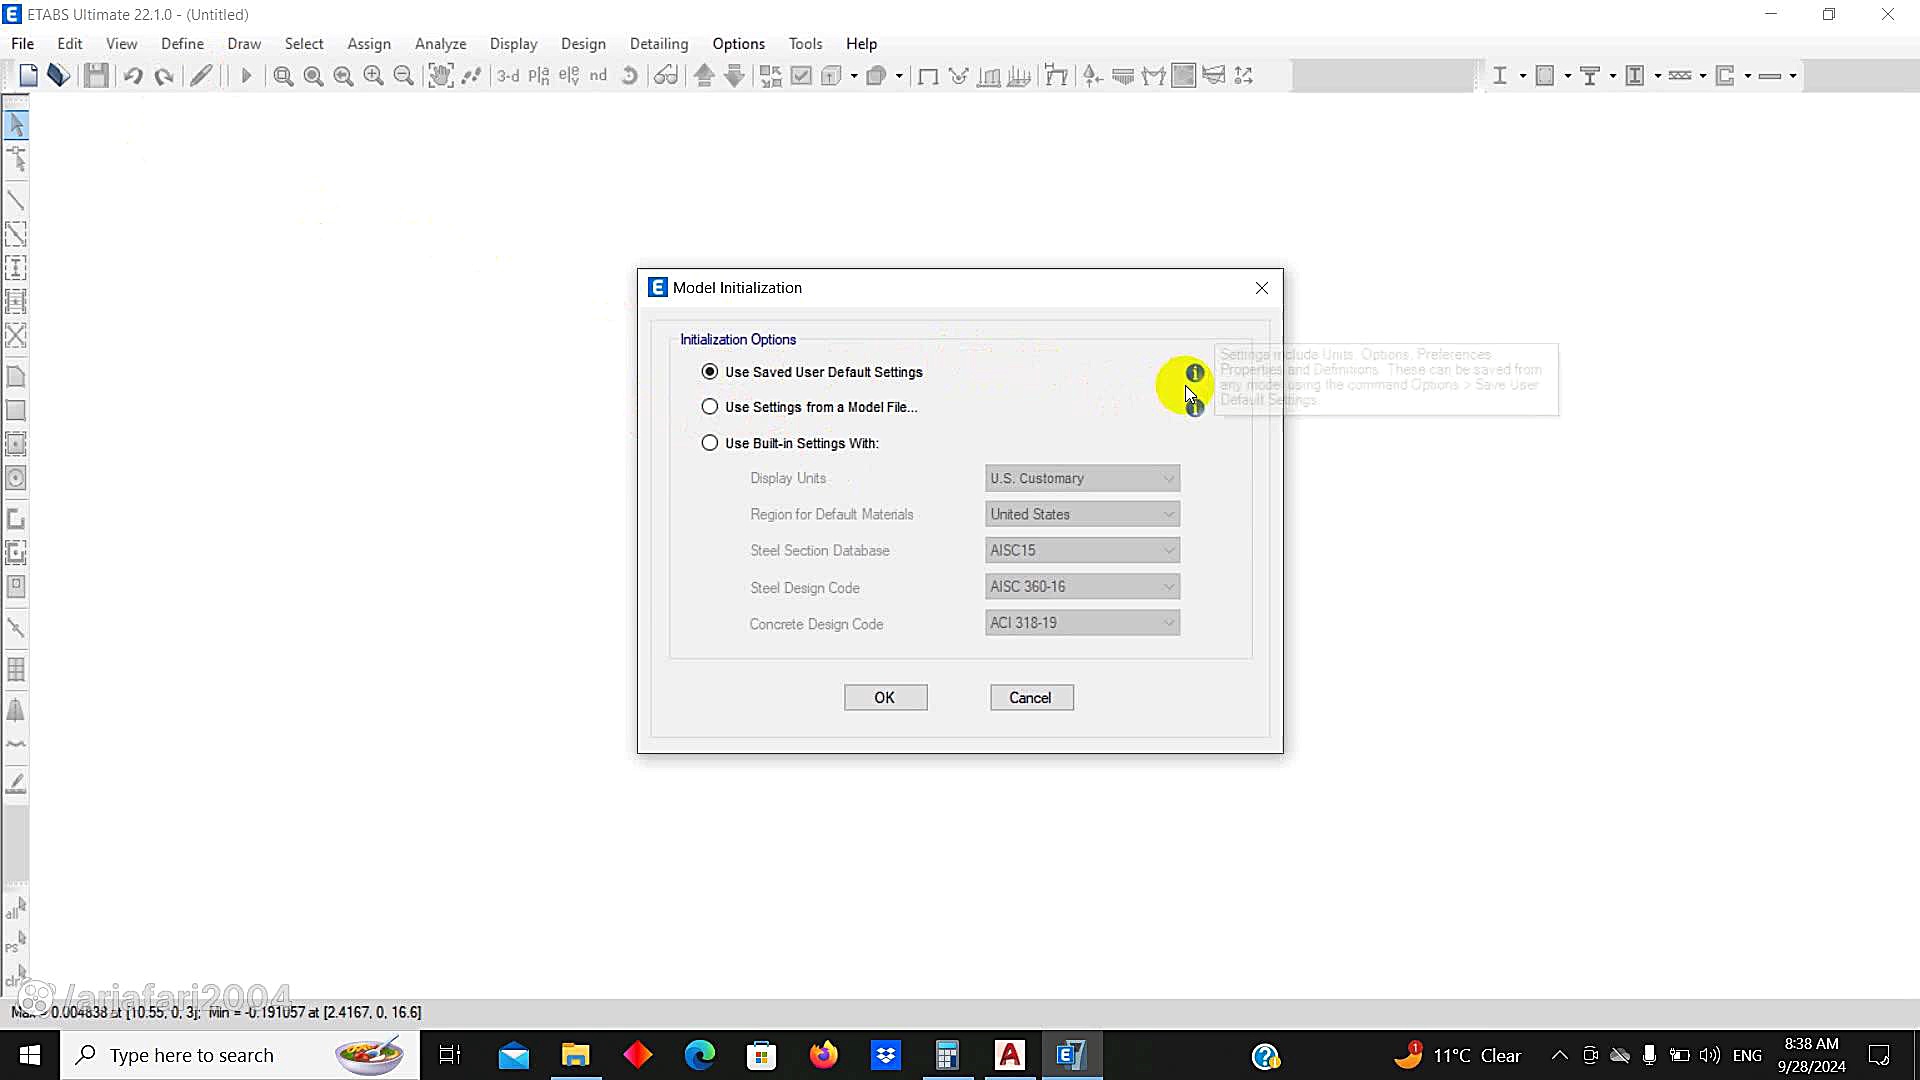Create a new model with toolbar icon
Image resolution: width=1920 pixels, height=1080 pixels.
28,76
